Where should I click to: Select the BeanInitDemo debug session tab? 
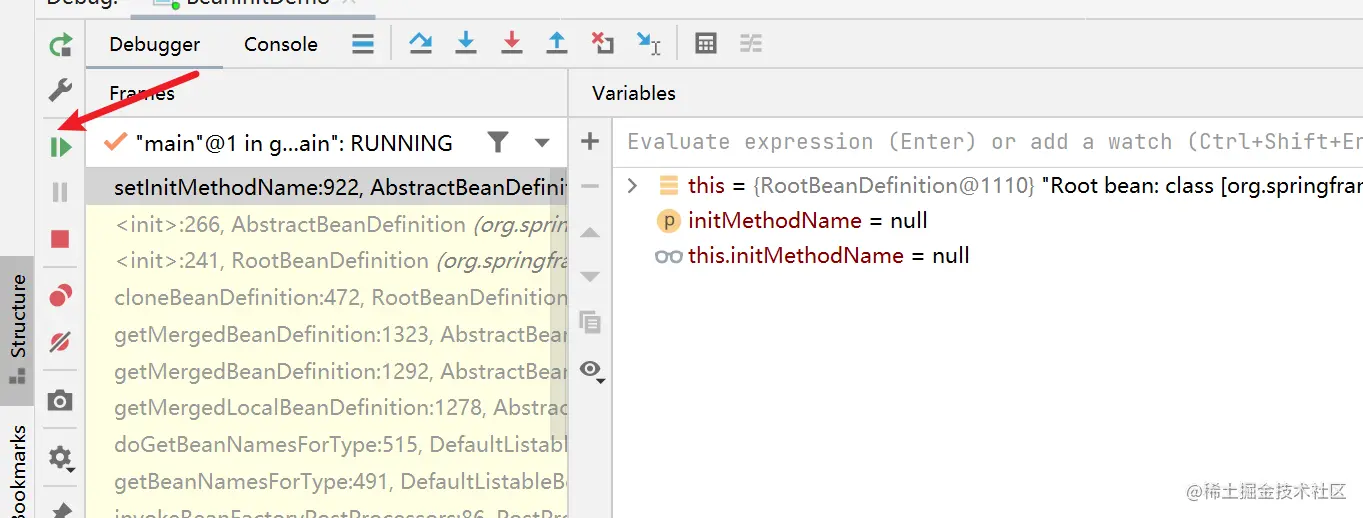(254, 4)
